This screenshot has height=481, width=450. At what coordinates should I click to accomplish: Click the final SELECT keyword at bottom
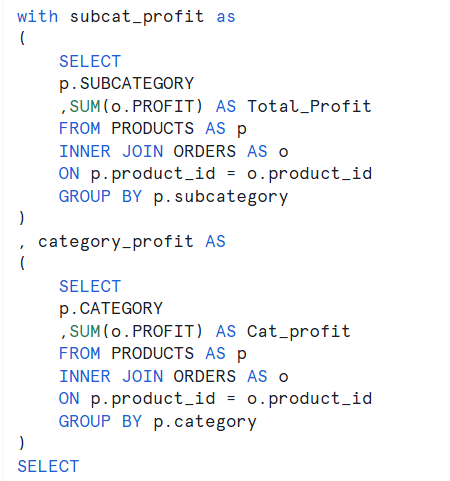coord(48,466)
